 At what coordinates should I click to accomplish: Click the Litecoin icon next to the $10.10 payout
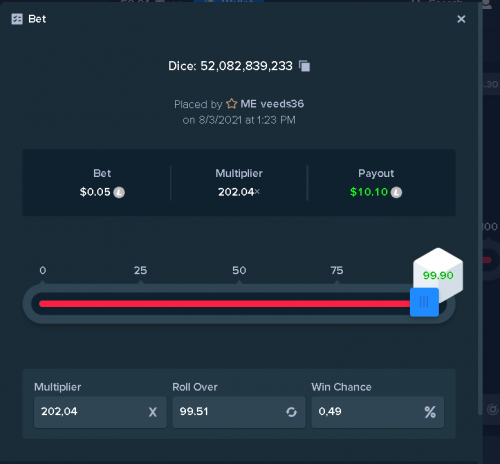(396, 192)
